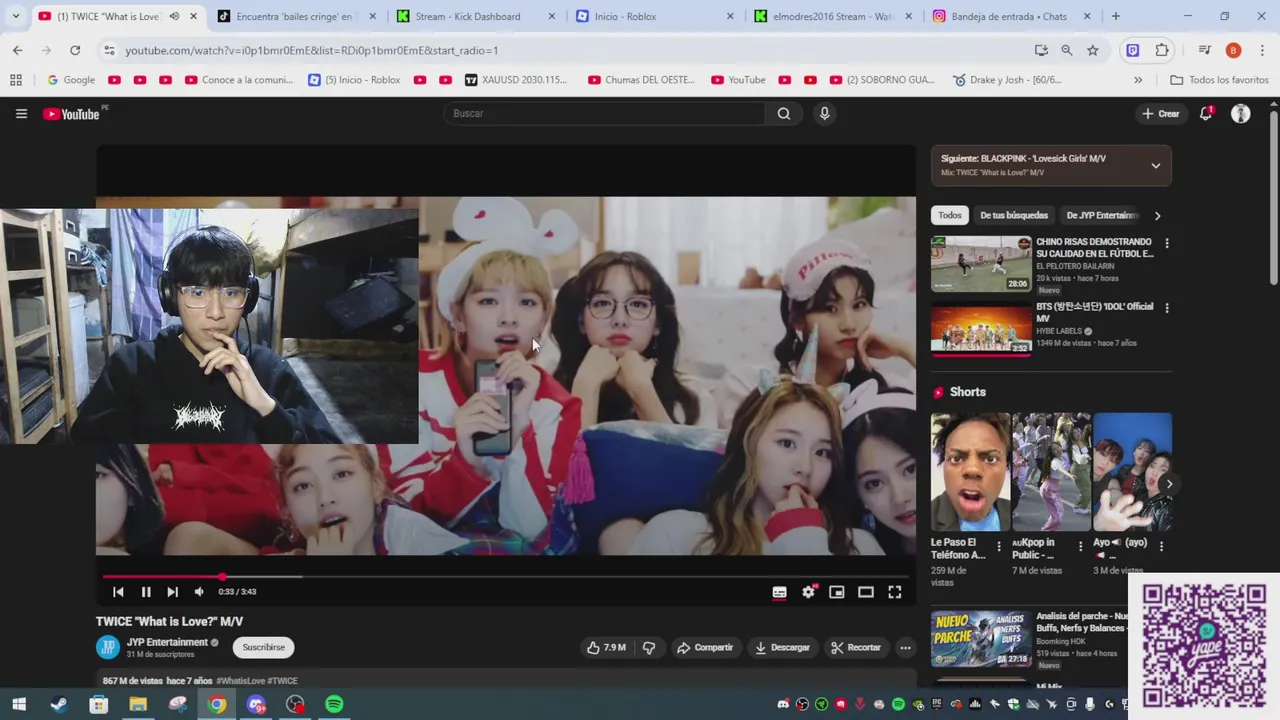Go to YouTube home via logo
The height and width of the screenshot is (720, 1280).
pyautogui.click(x=72, y=114)
